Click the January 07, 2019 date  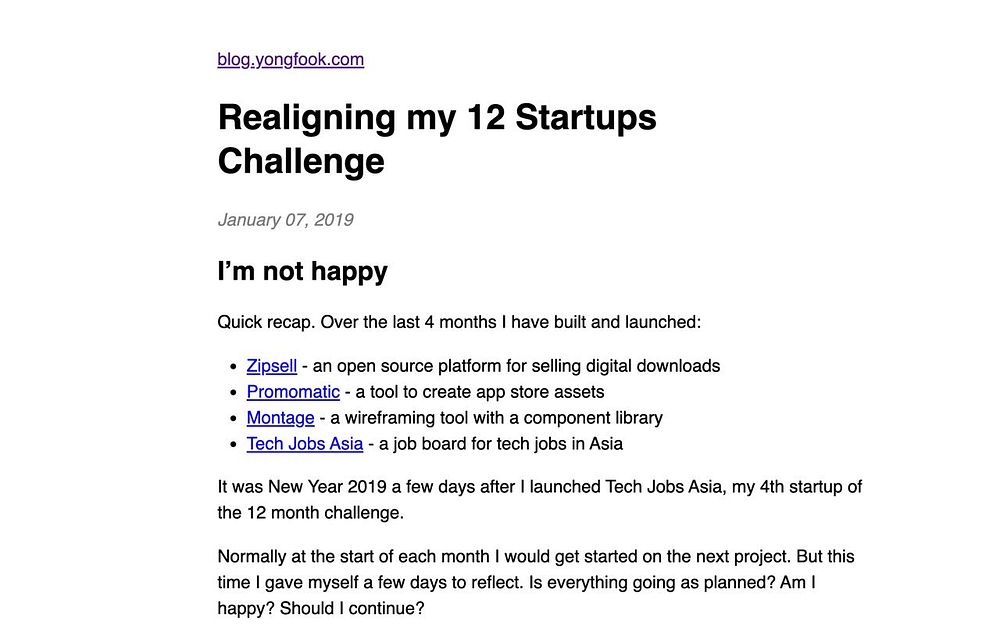point(285,220)
